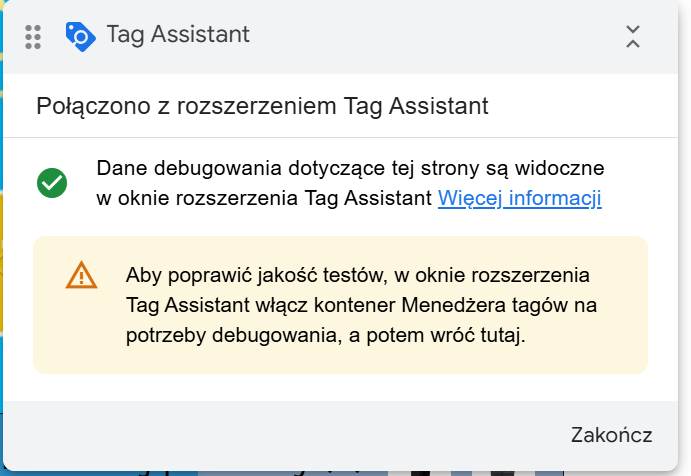
Task: Collapse the Tag Assistant panel
Action: coord(632,36)
